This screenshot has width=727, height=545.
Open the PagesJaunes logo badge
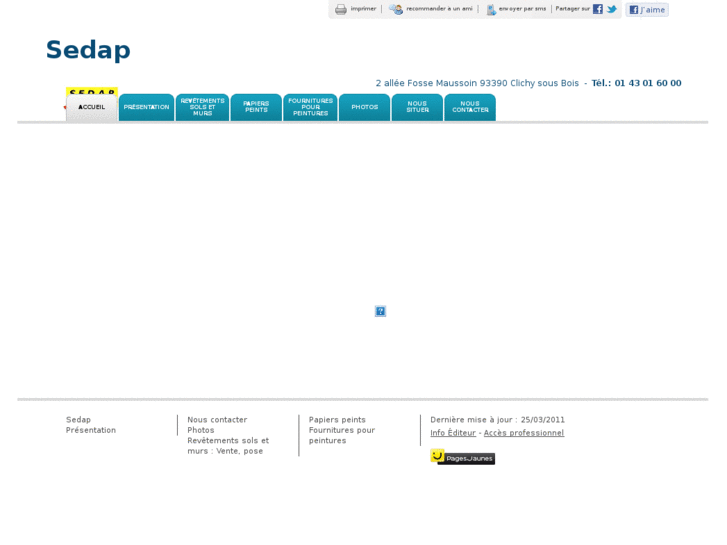tap(462, 457)
